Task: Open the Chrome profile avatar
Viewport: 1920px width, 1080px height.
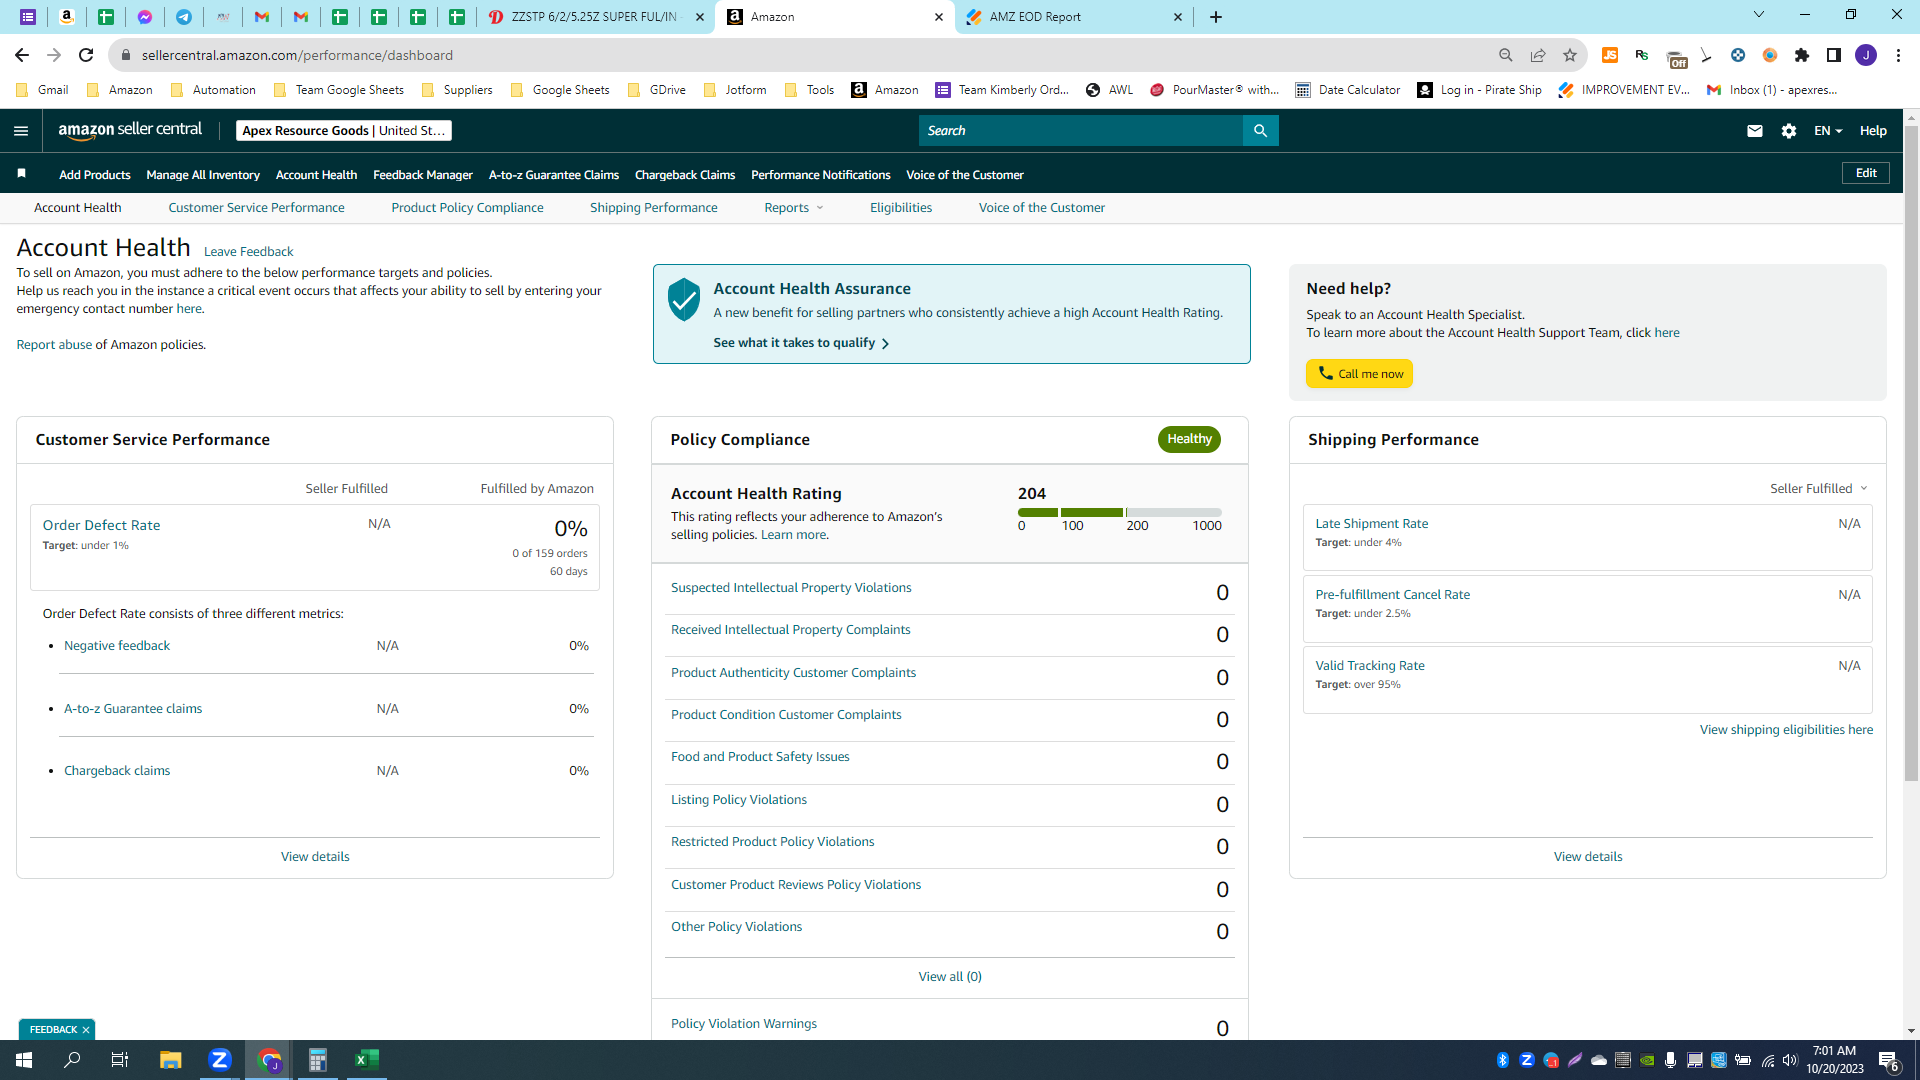Action: click(1866, 55)
